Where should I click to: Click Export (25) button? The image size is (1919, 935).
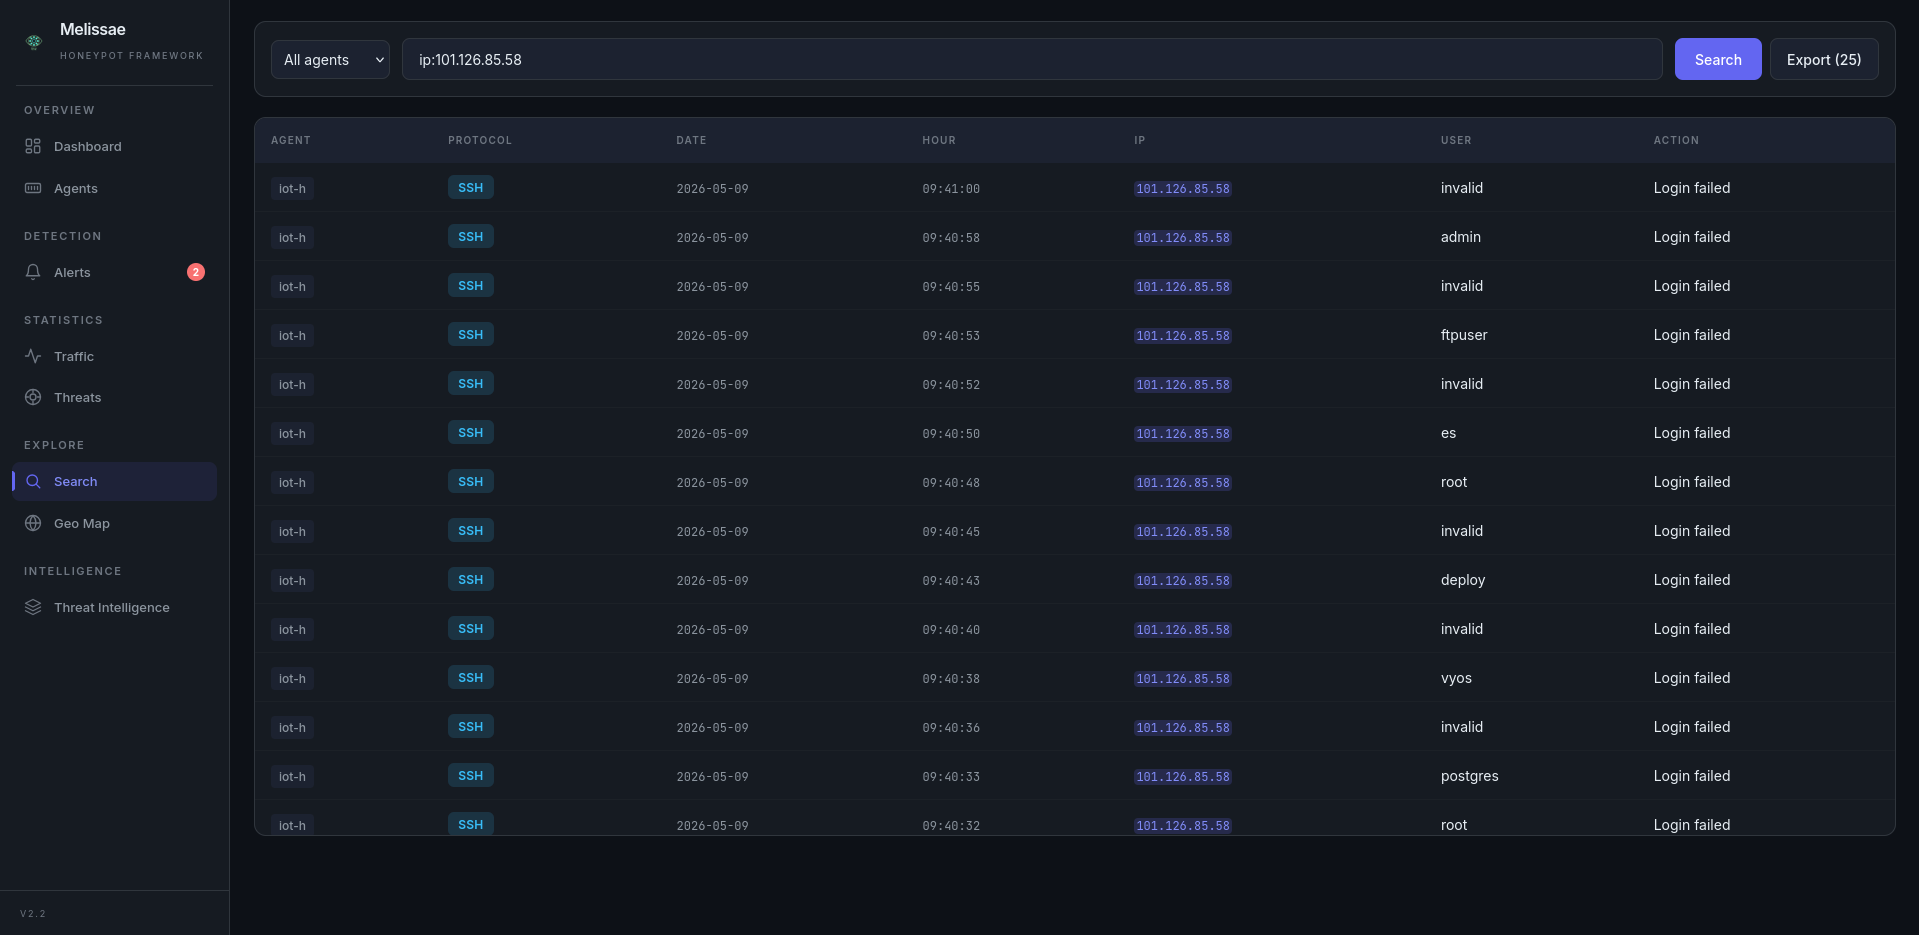pos(1824,59)
